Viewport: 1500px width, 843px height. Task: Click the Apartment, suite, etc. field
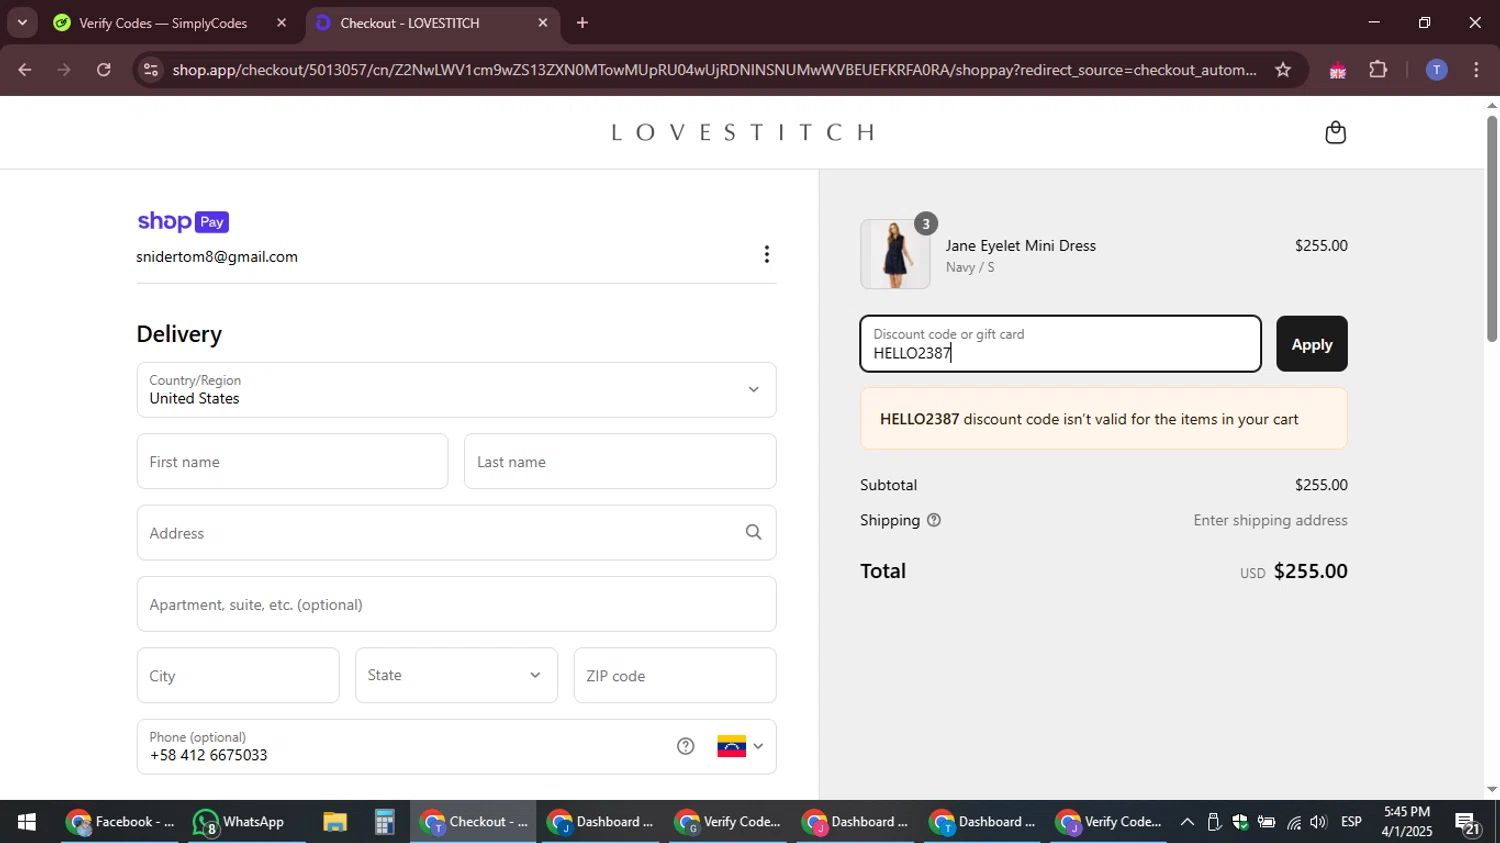coord(456,604)
